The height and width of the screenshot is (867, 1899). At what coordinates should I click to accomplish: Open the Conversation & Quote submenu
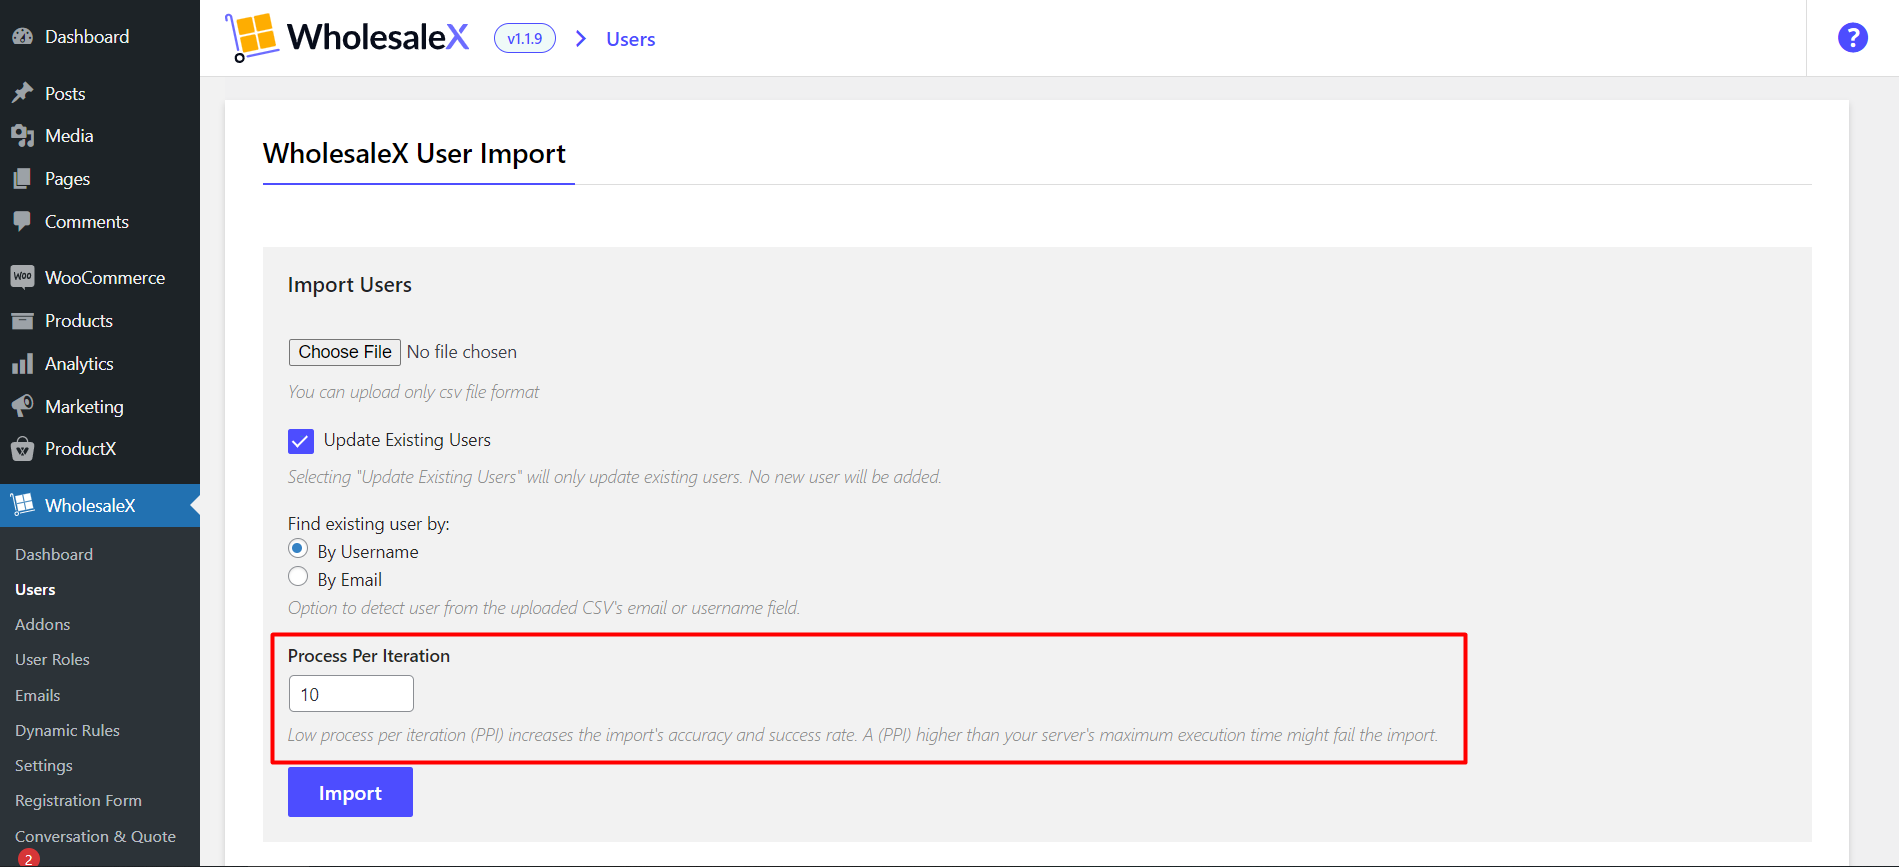[x=95, y=836]
